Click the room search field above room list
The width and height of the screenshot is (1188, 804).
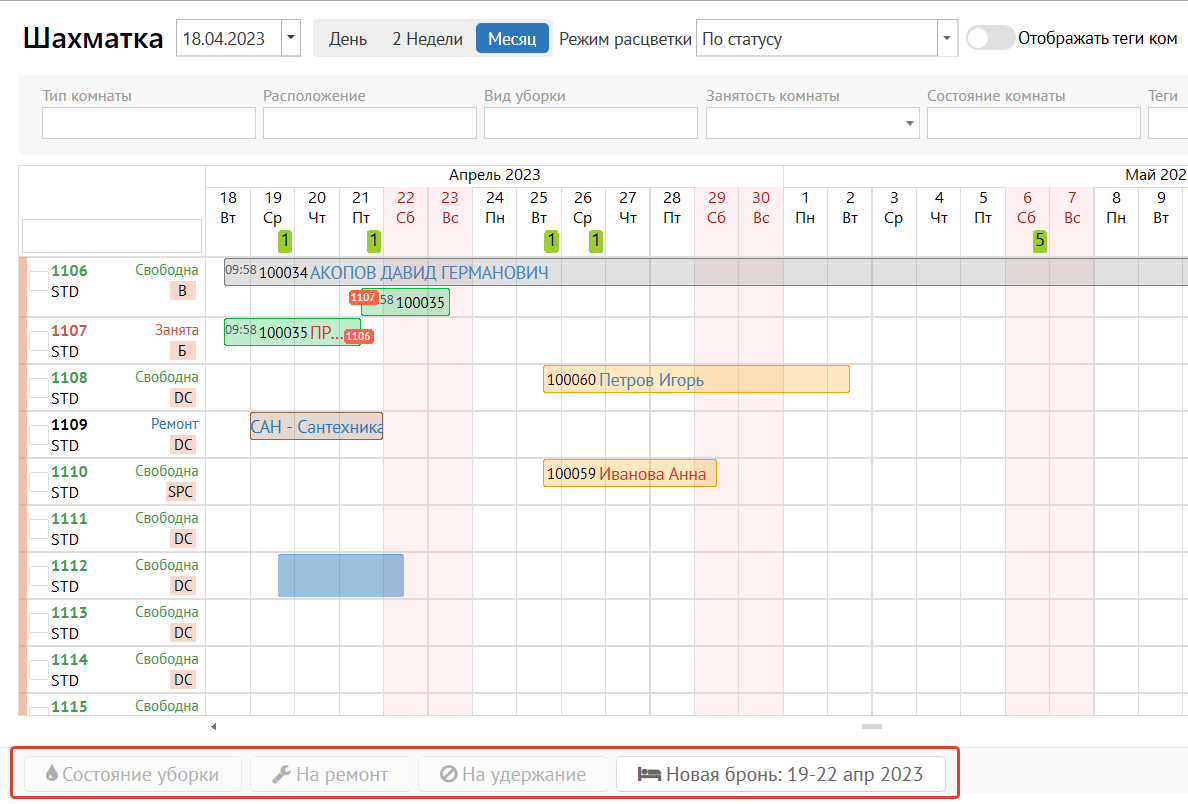tap(112, 236)
